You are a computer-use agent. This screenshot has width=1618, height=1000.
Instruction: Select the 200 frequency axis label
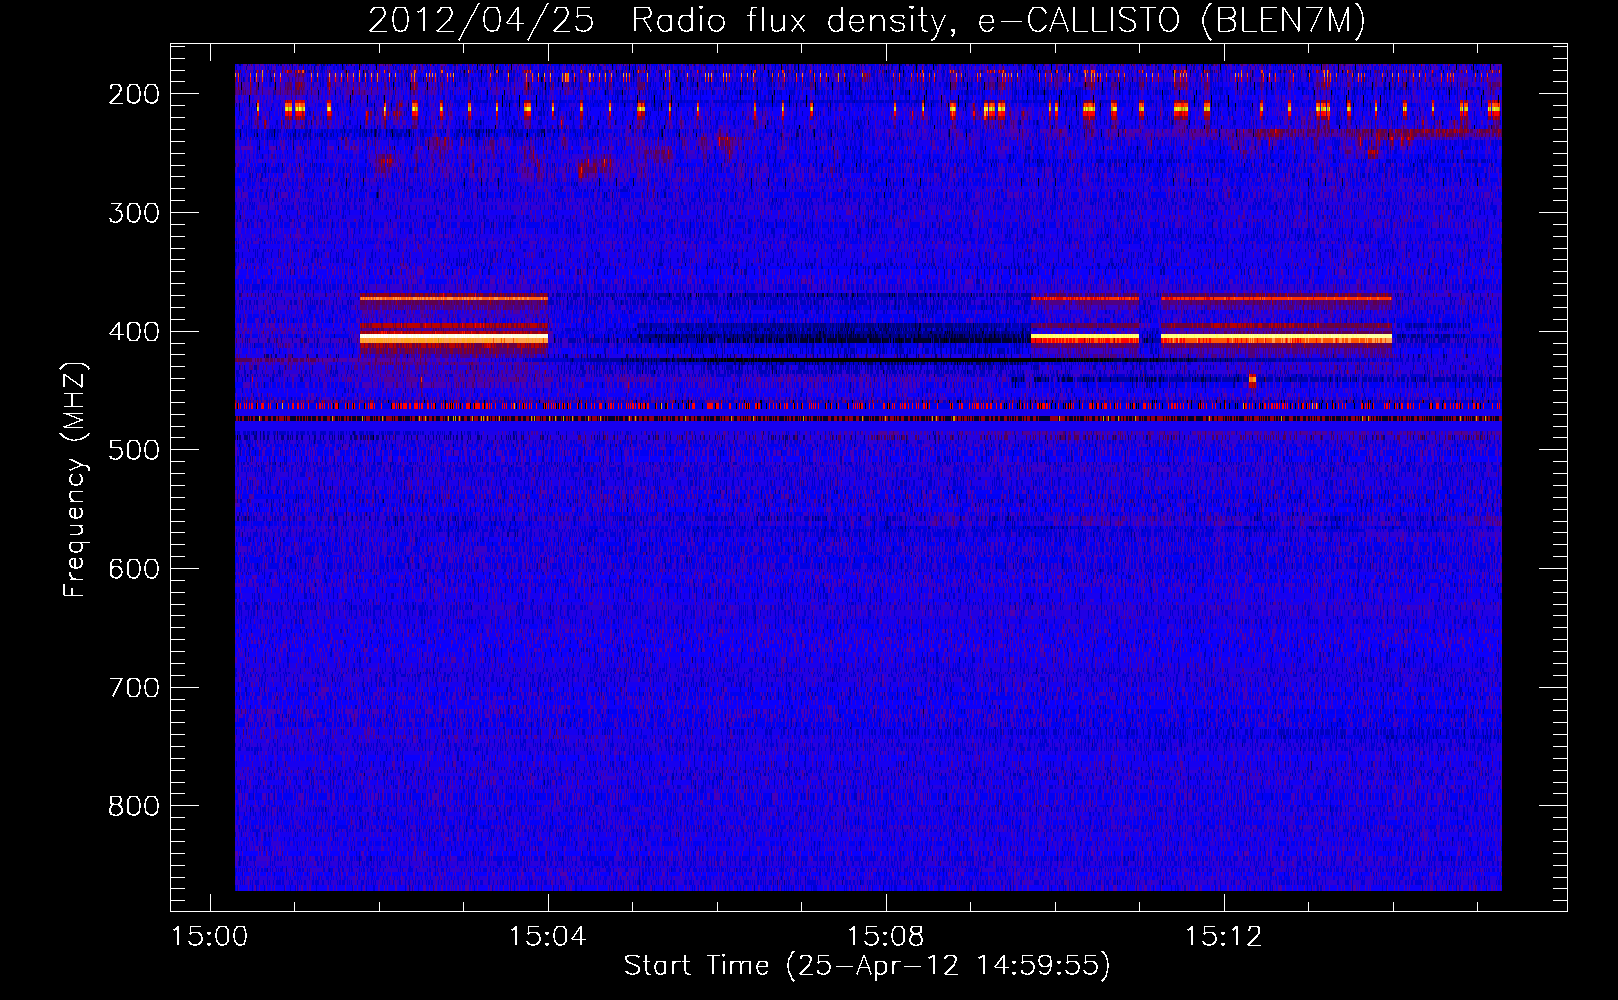point(134,94)
